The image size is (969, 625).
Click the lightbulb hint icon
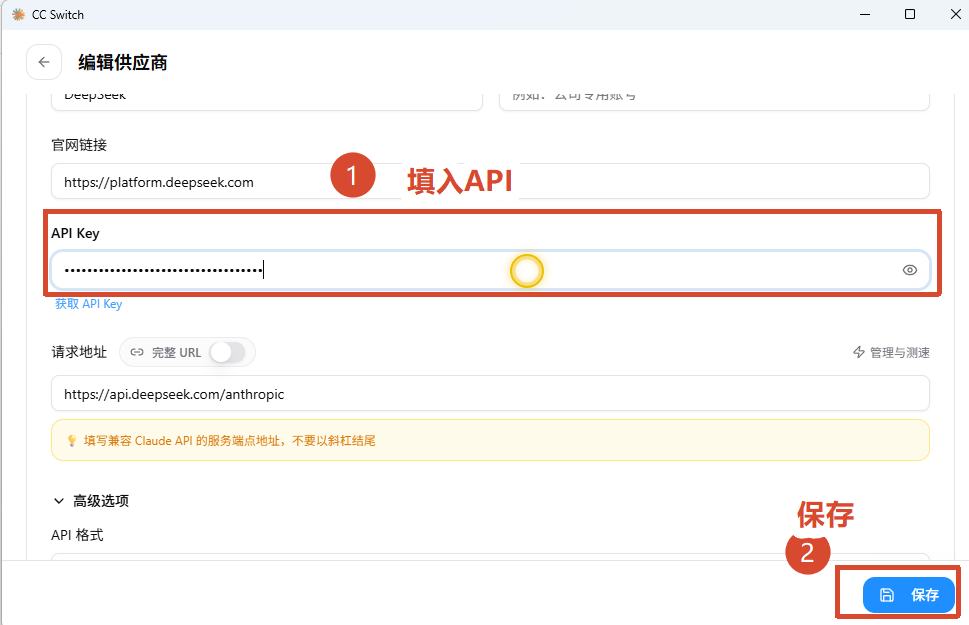tap(72, 441)
